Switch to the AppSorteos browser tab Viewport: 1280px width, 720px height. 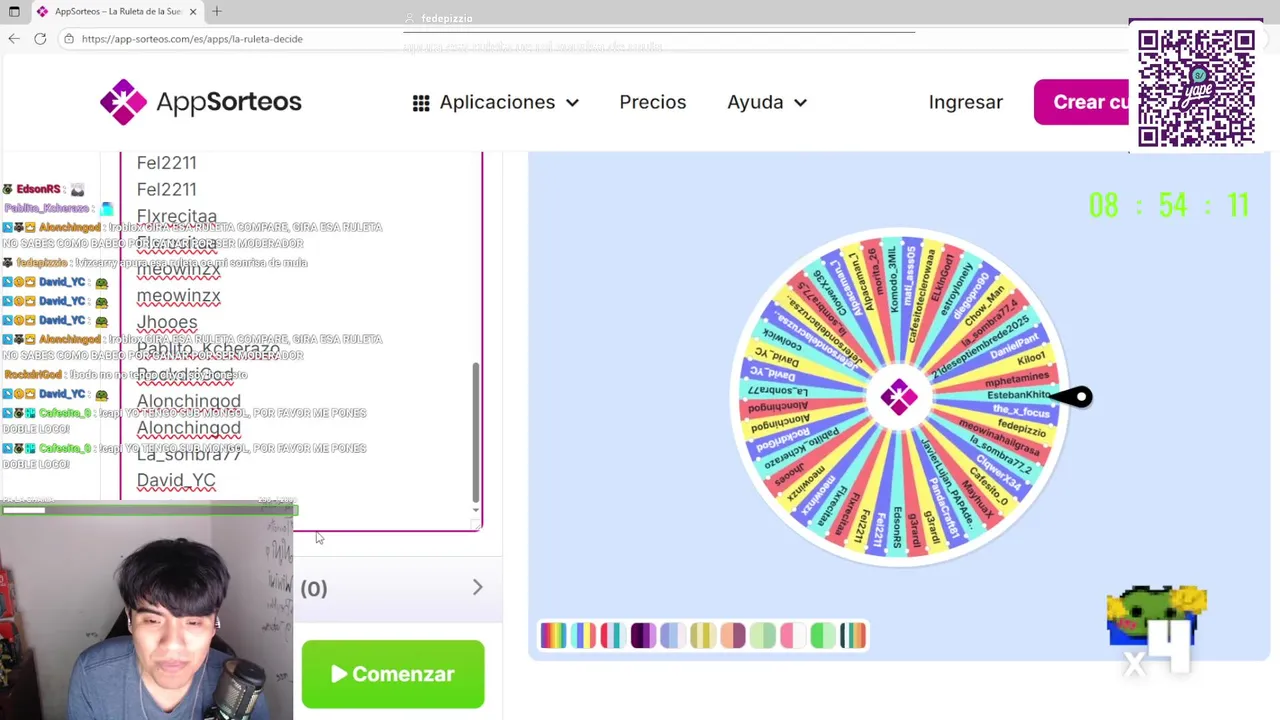pos(117,11)
